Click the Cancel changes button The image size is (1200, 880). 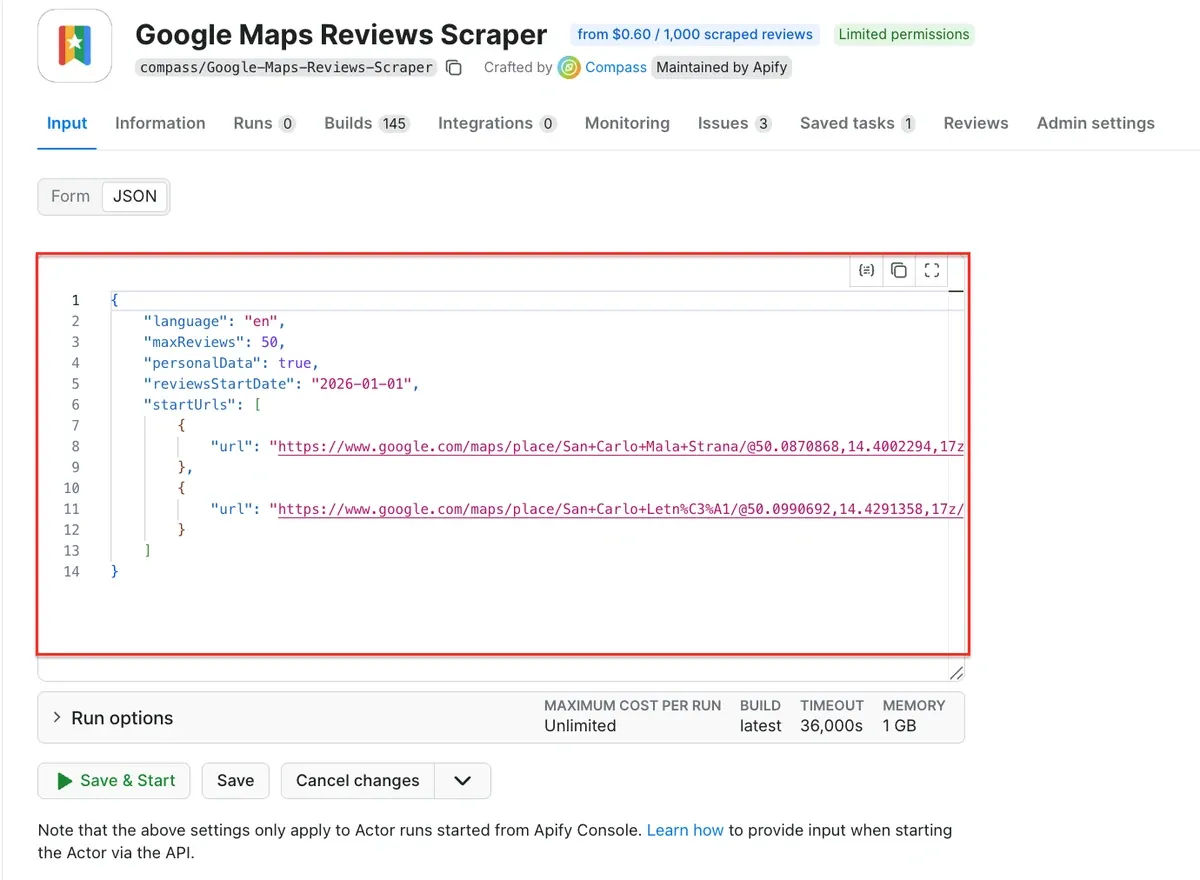[x=358, y=781]
